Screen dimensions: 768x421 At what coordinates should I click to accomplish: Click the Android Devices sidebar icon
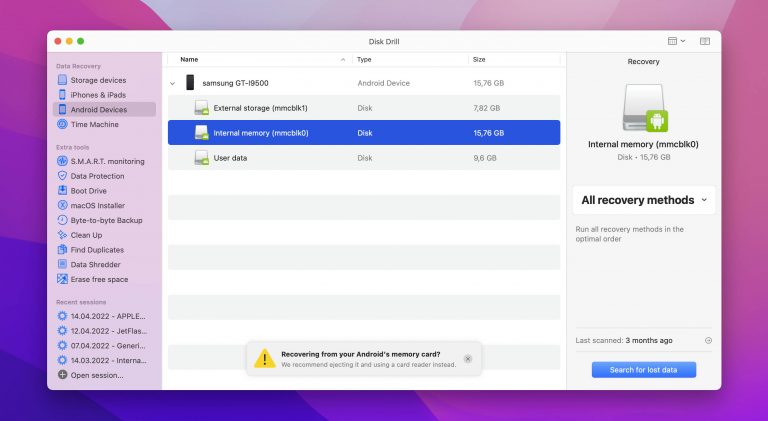(x=62, y=109)
